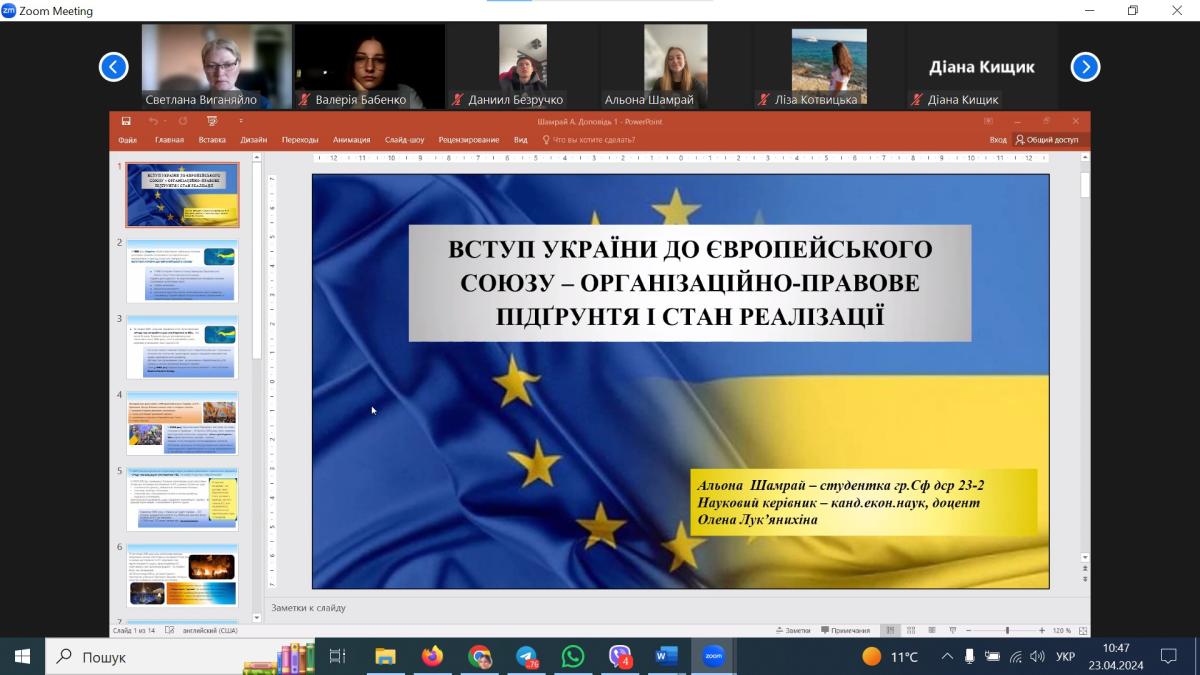Open the Дизайн ribbon tab
This screenshot has height=675, width=1200.
pyautogui.click(x=254, y=140)
